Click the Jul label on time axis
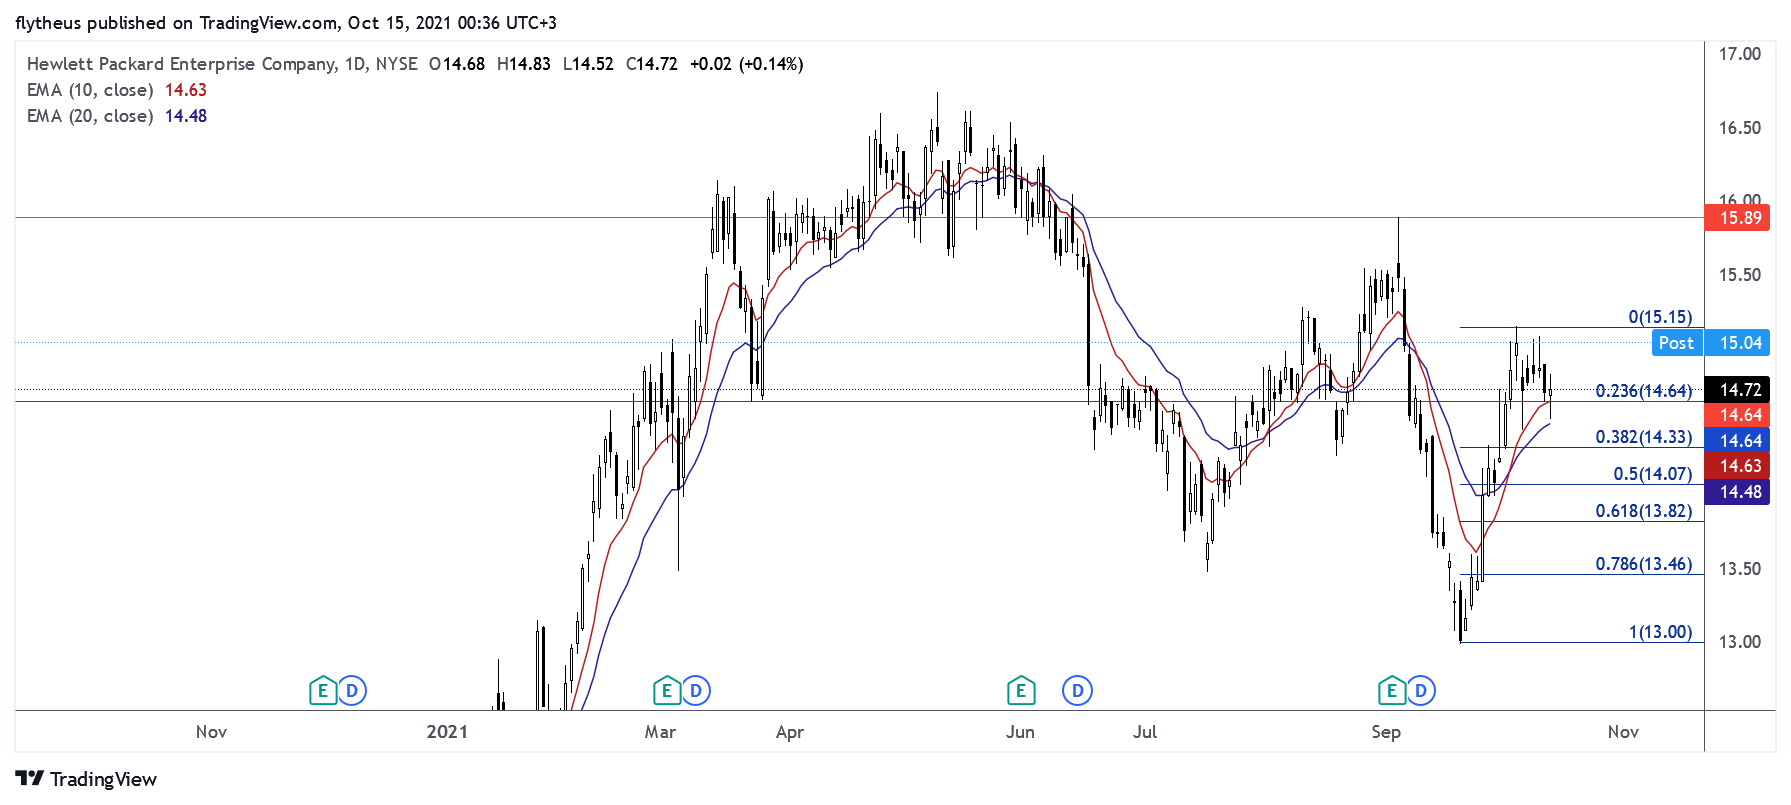The height and width of the screenshot is (805, 1791). 1145,732
